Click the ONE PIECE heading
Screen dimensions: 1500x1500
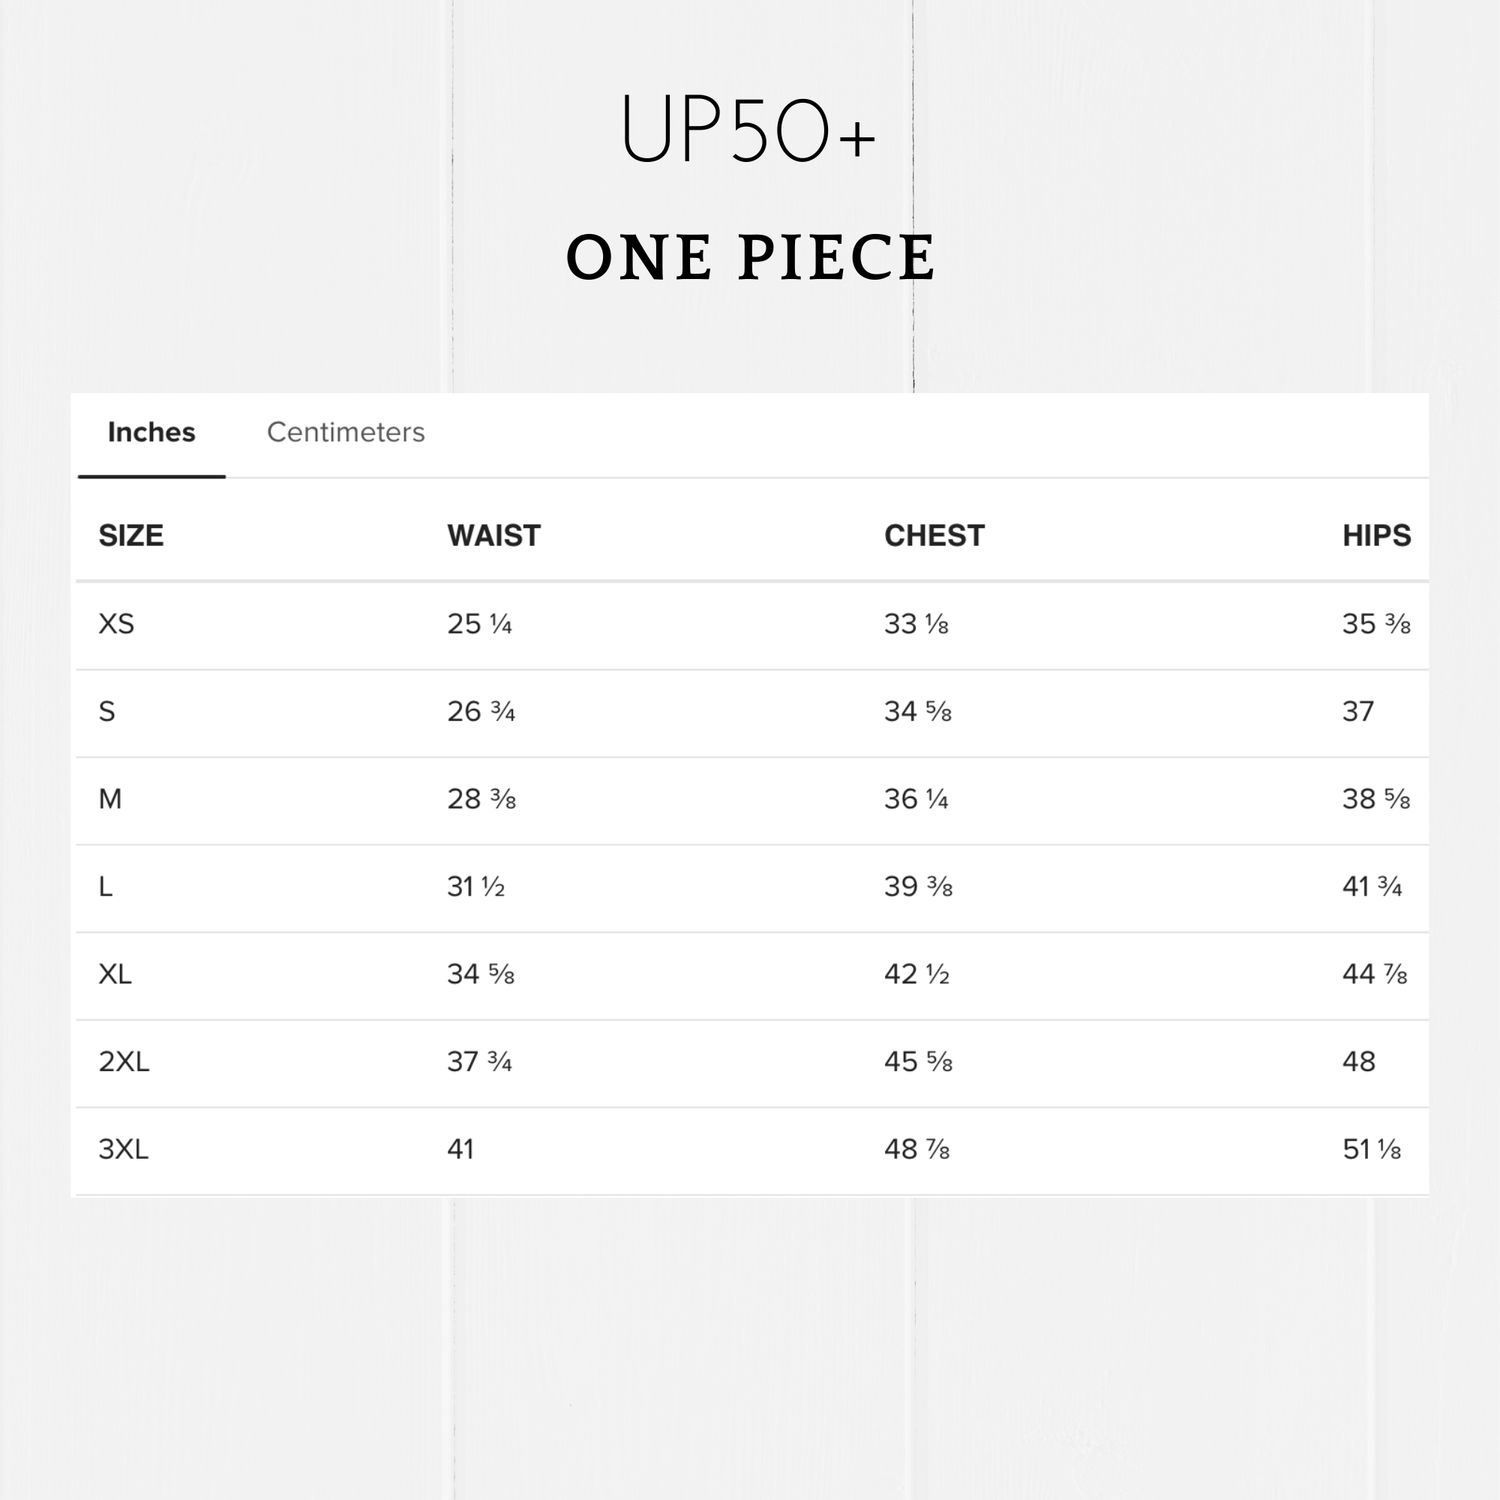click(750, 257)
